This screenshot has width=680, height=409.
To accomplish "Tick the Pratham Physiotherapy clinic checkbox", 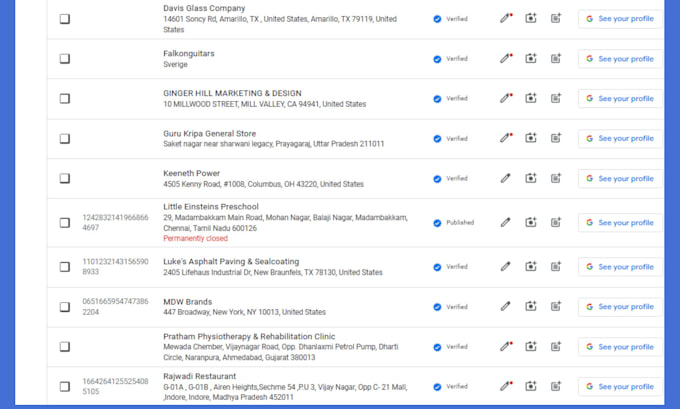I will 65,347.
